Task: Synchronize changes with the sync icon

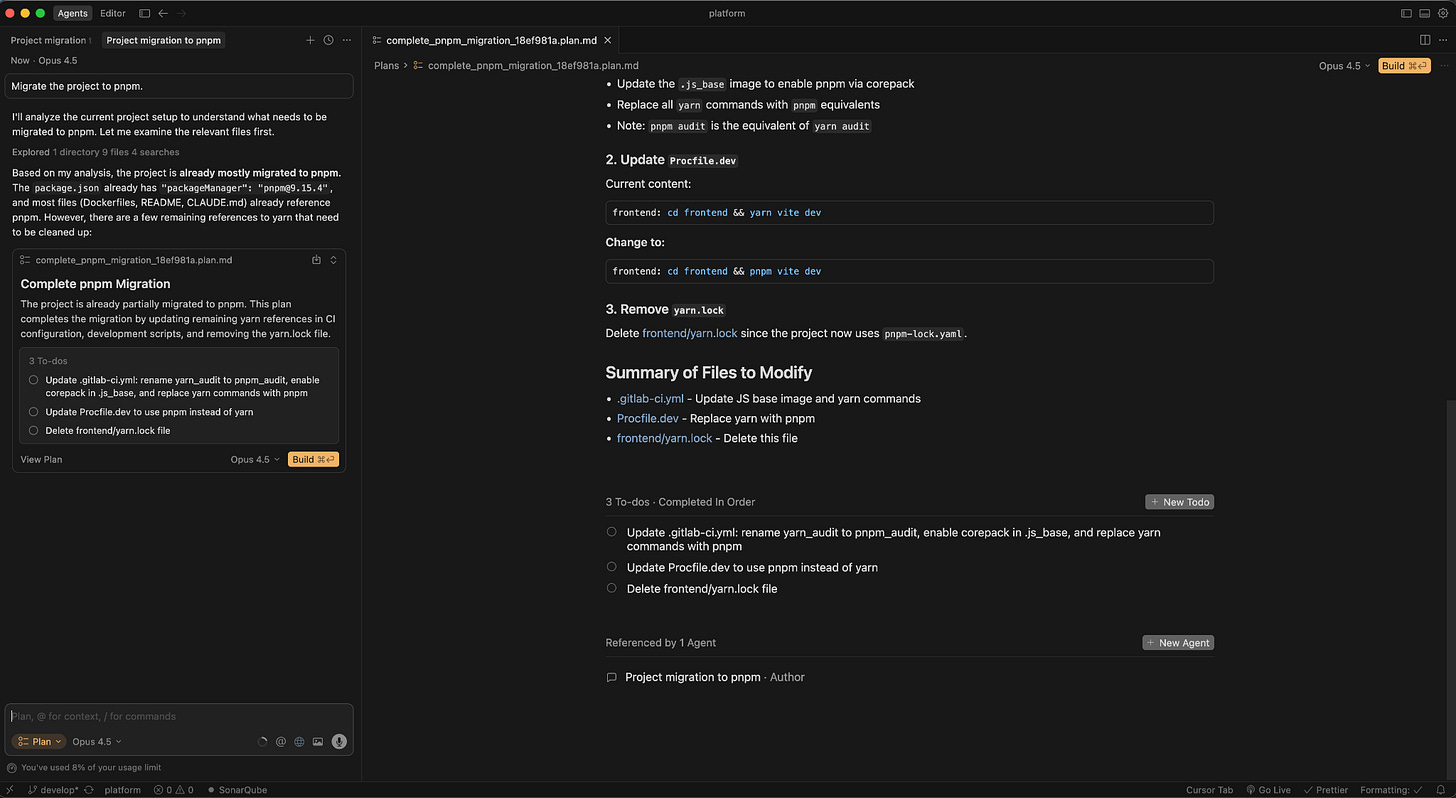Action: [89, 790]
